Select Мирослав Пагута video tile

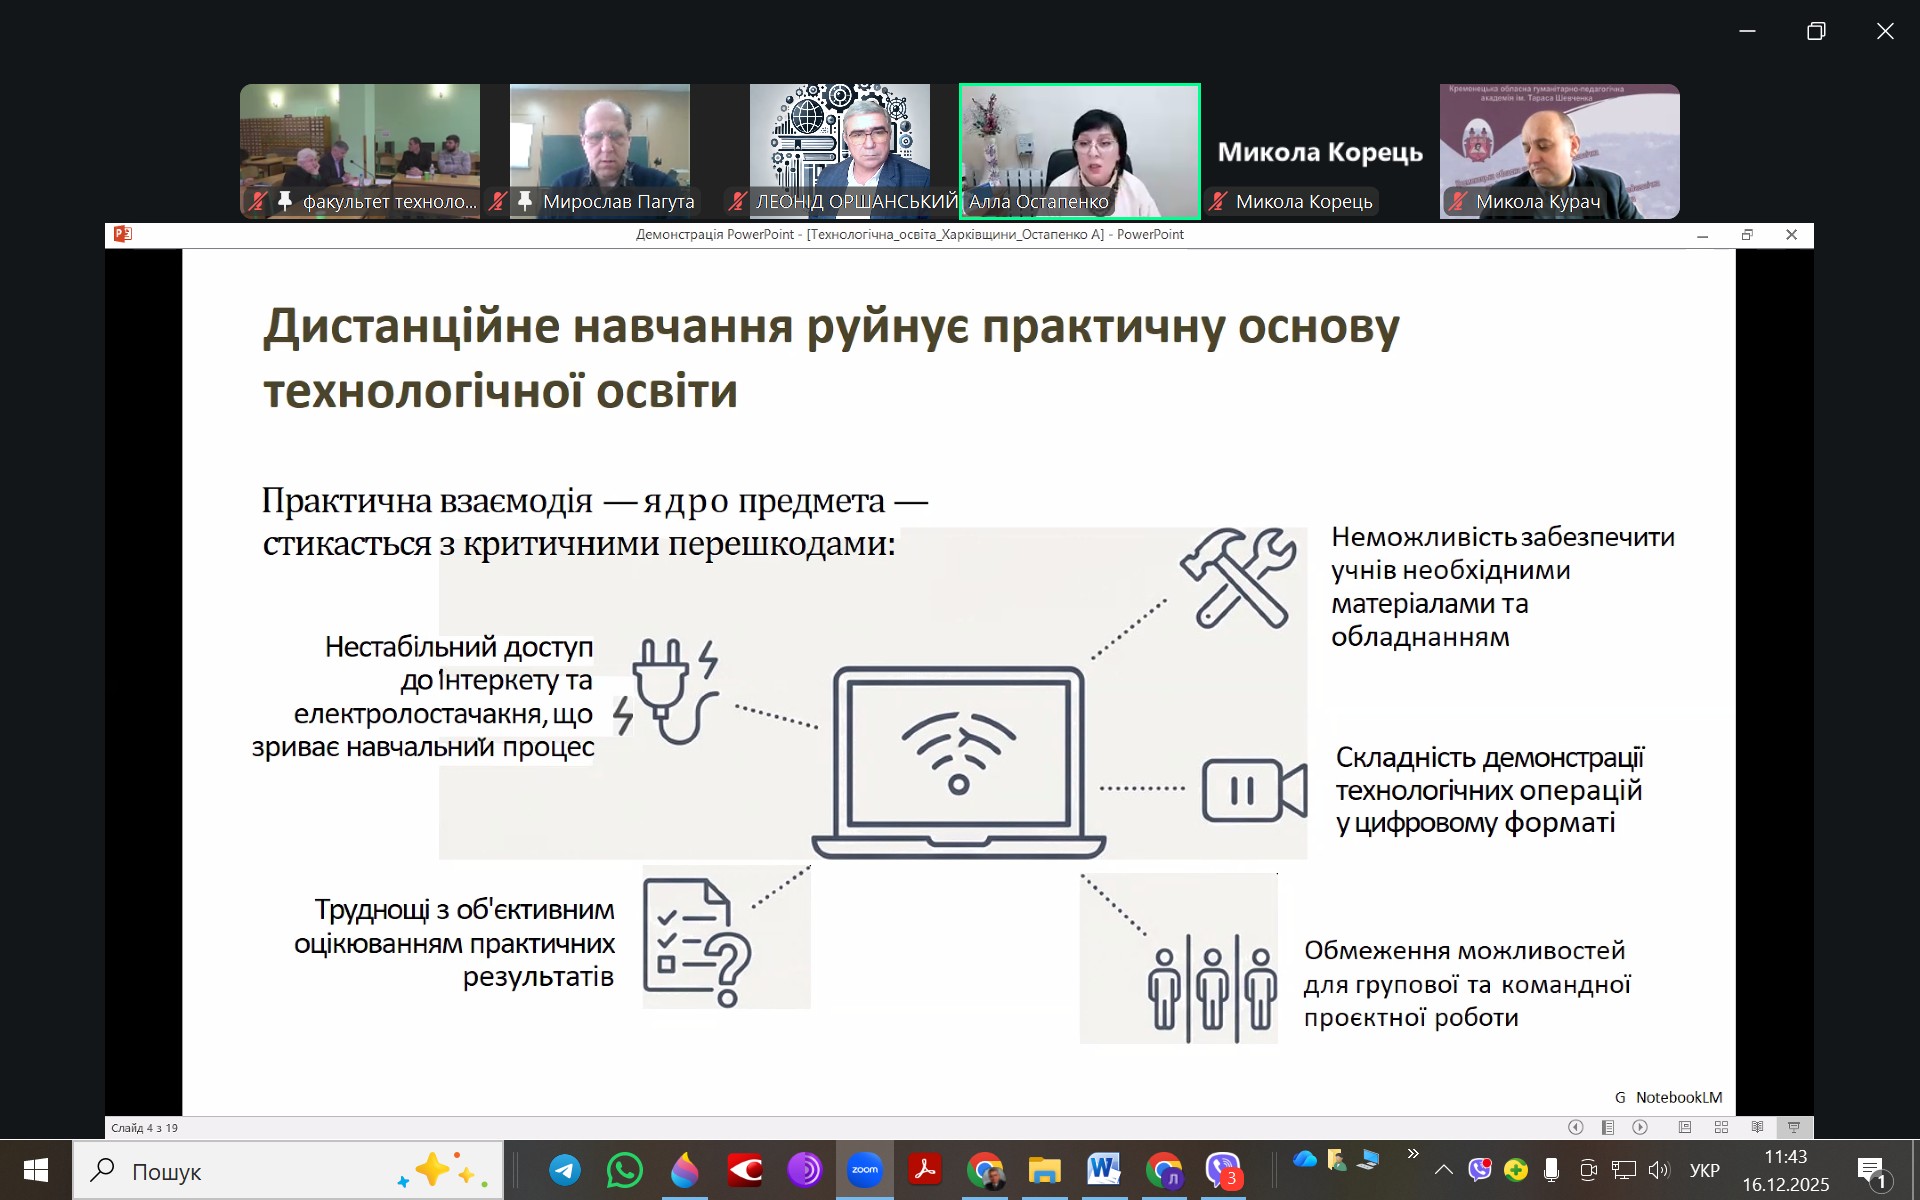pyautogui.click(x=600, y=151)
